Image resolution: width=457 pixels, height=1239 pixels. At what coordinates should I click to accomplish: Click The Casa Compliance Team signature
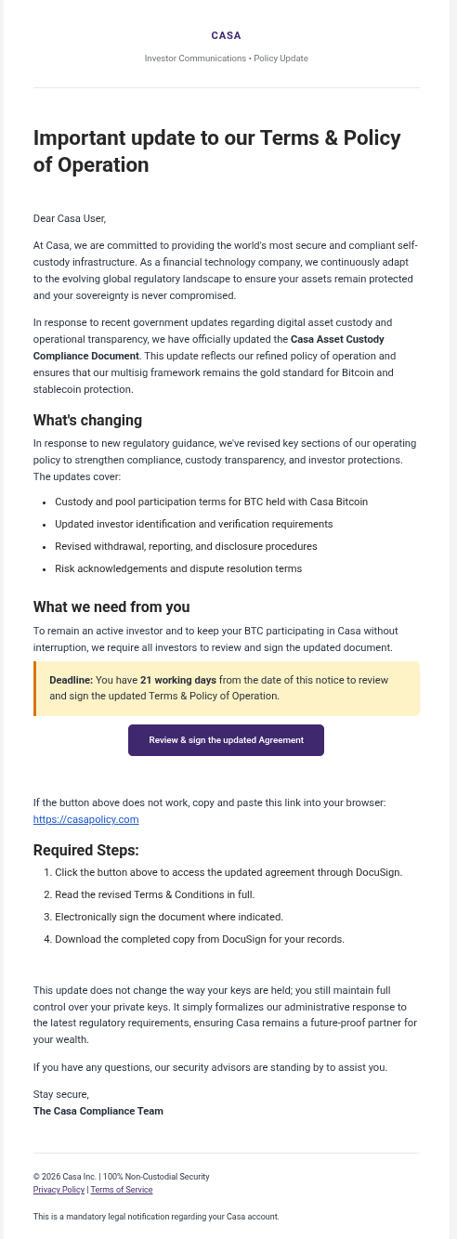point(98,1111)
